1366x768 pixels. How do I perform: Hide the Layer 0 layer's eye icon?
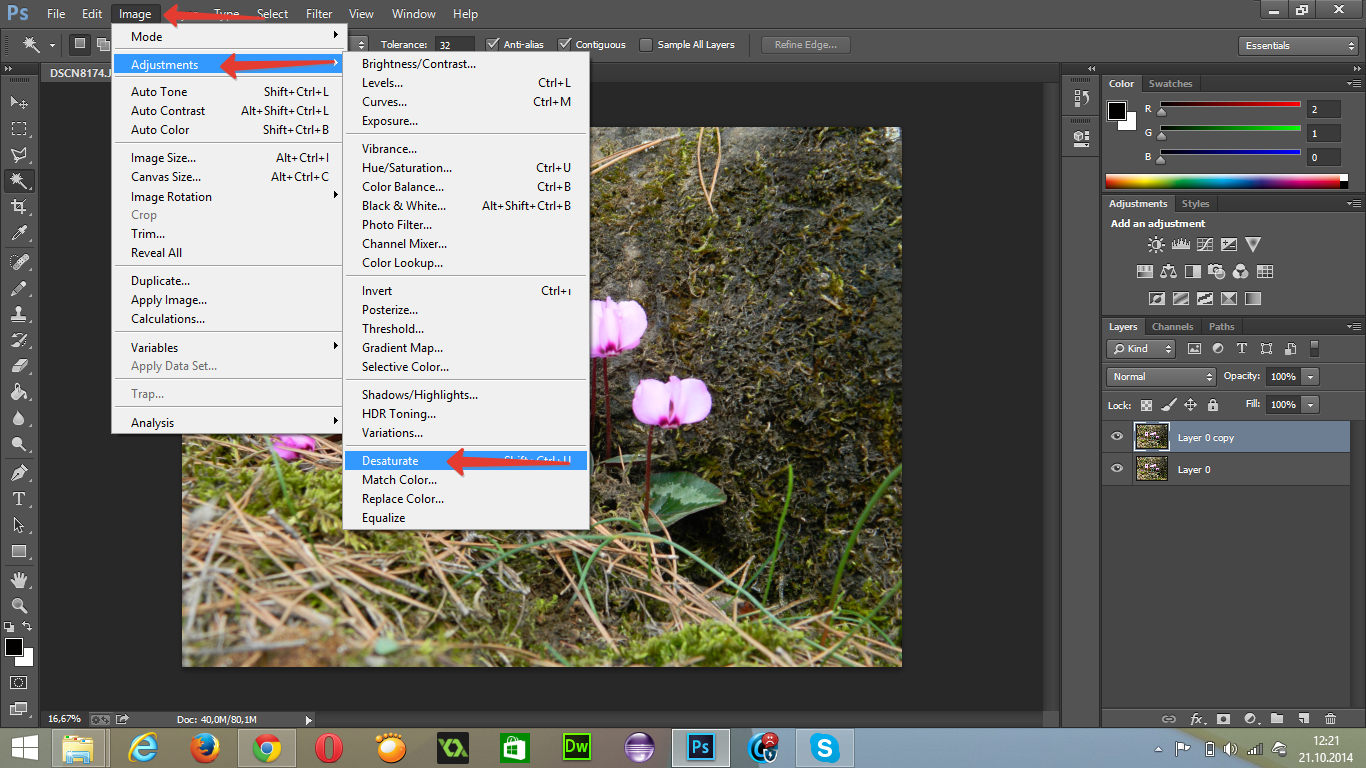(x=1117, y=469)
